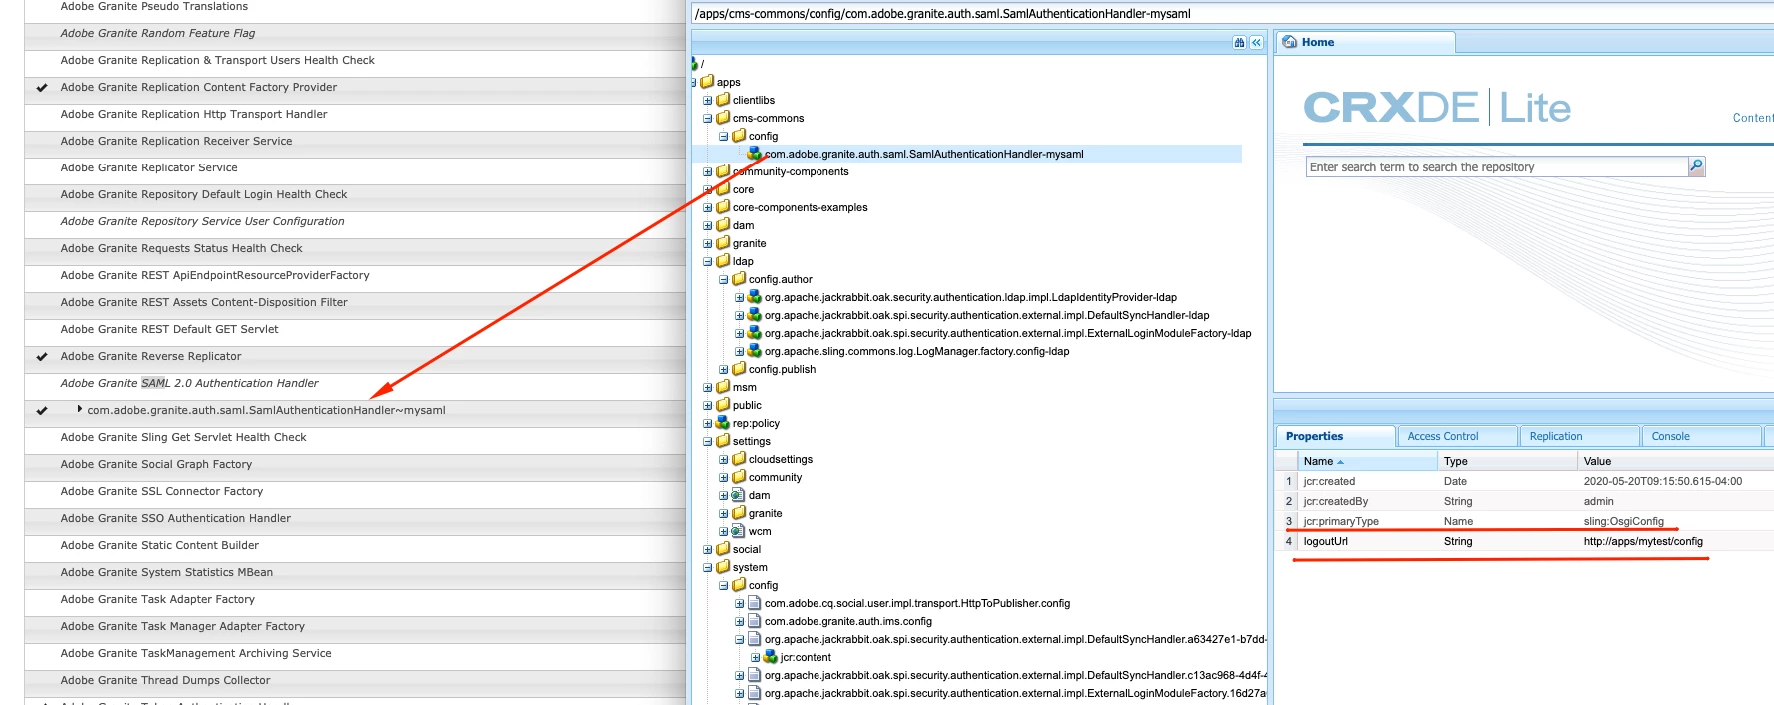Click the cloudsettings folder icon
The image size is (1774, 705).
pyautogui.click(x=739, y=459)
